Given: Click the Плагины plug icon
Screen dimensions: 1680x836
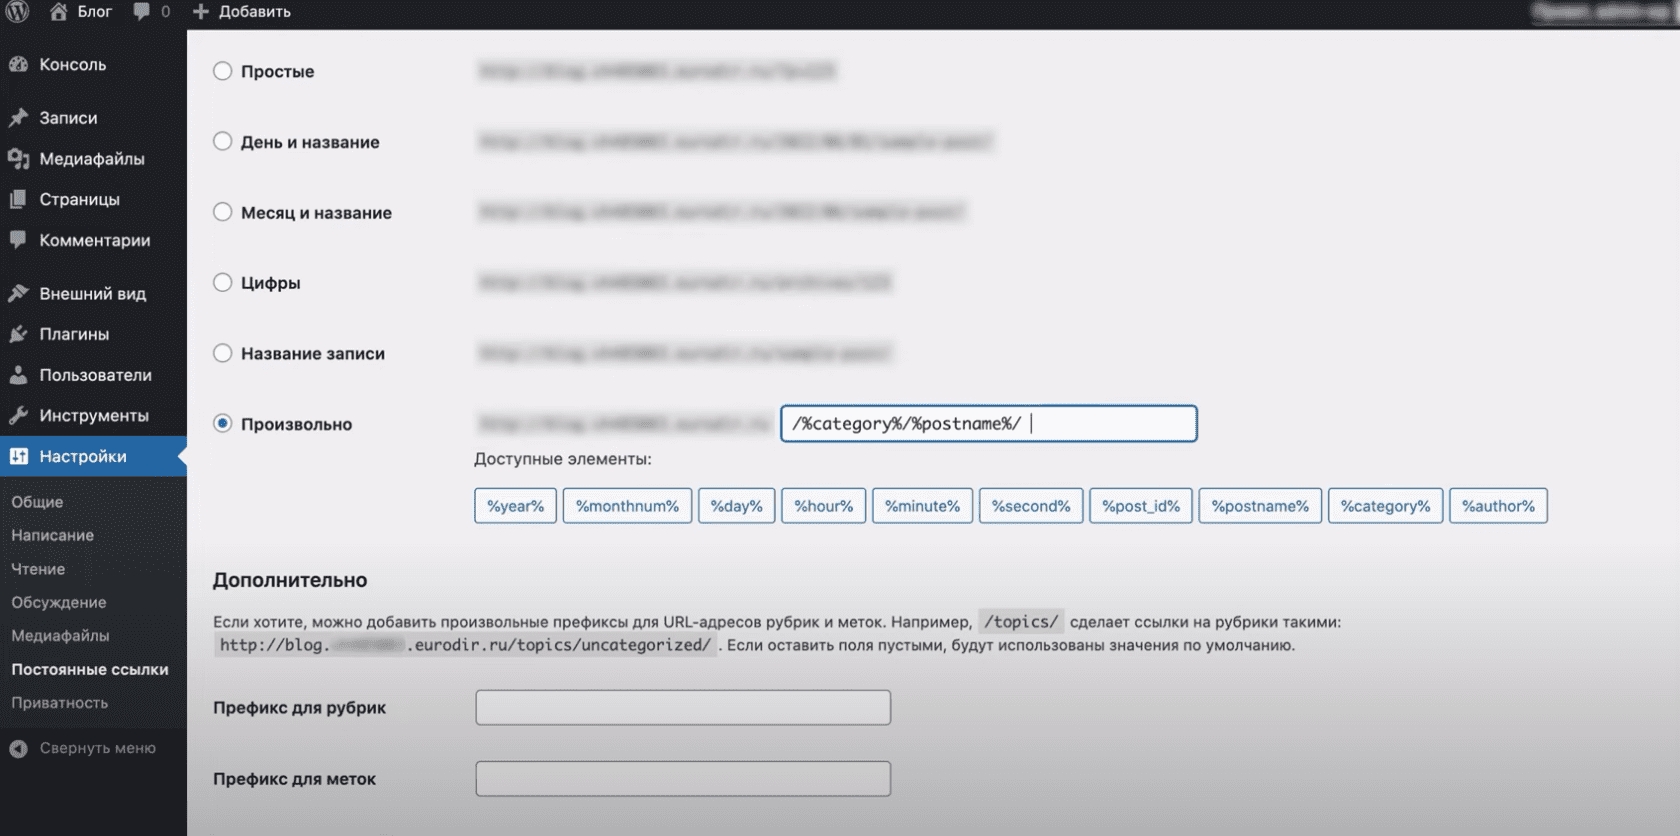Looking at the screenshot, I should [x=18, y=334].
